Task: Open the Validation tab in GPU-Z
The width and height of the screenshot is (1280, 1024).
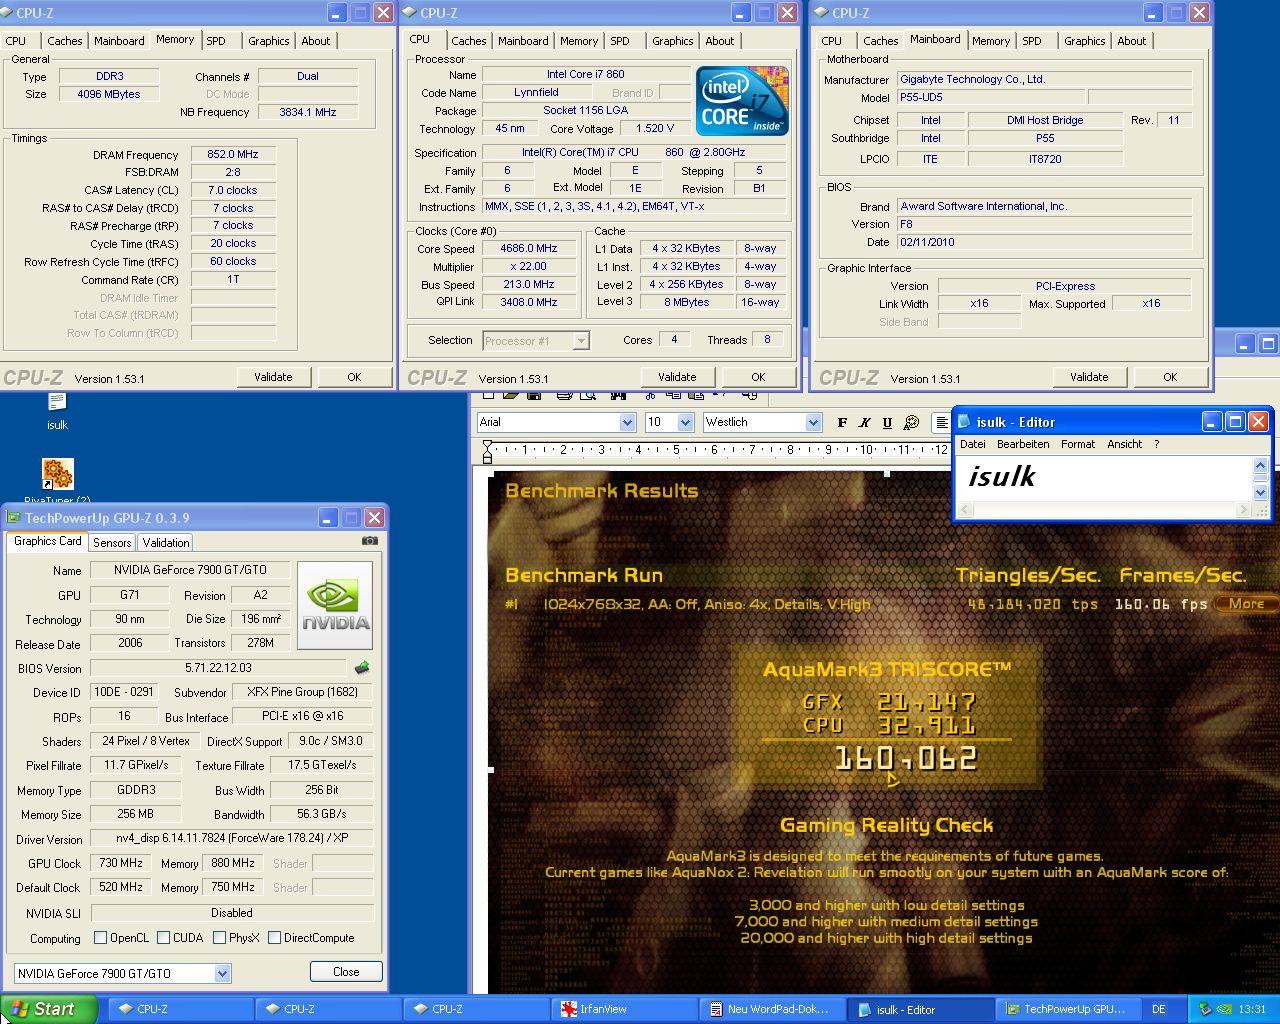Action: [x=166, y=542]
